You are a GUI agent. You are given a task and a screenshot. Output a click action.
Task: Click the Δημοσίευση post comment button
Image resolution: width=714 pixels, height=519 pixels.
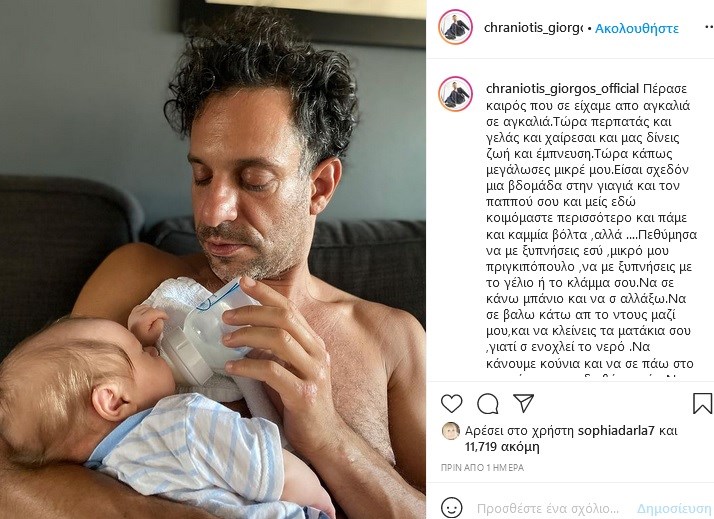pyautogui.click(x=673, y=508)
